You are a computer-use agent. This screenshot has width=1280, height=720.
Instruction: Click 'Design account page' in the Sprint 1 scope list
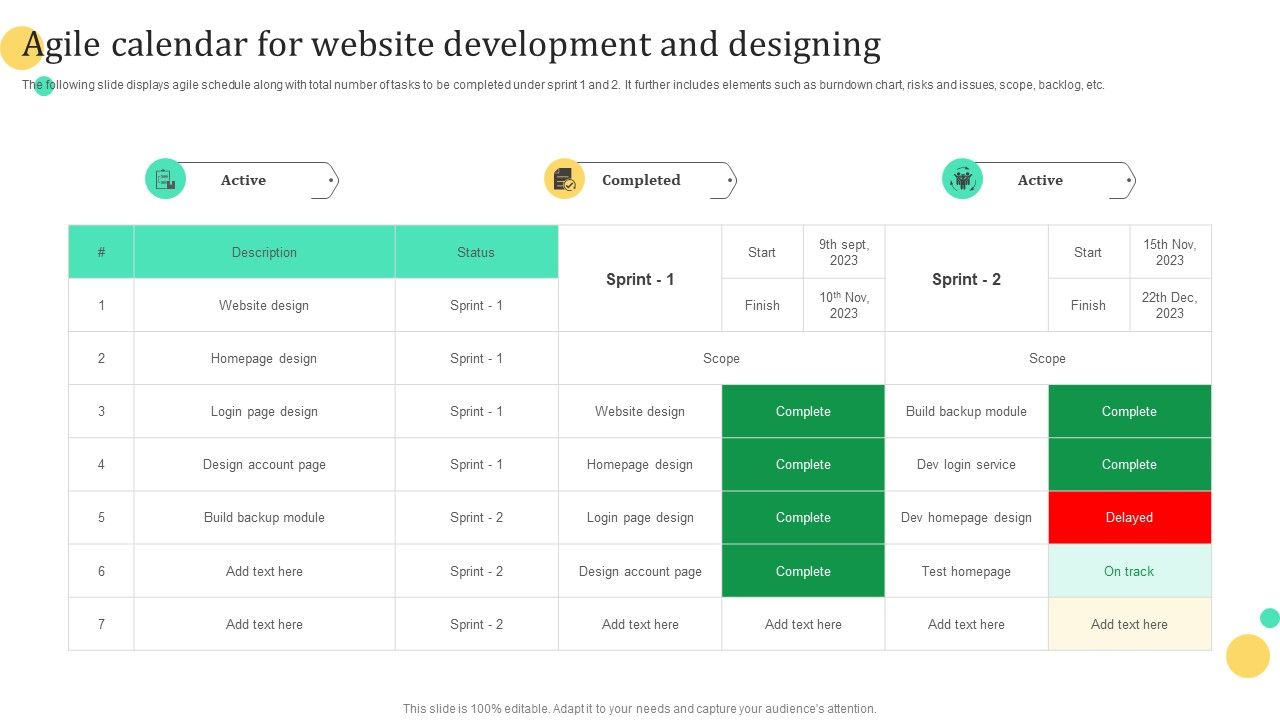(640, 571)
